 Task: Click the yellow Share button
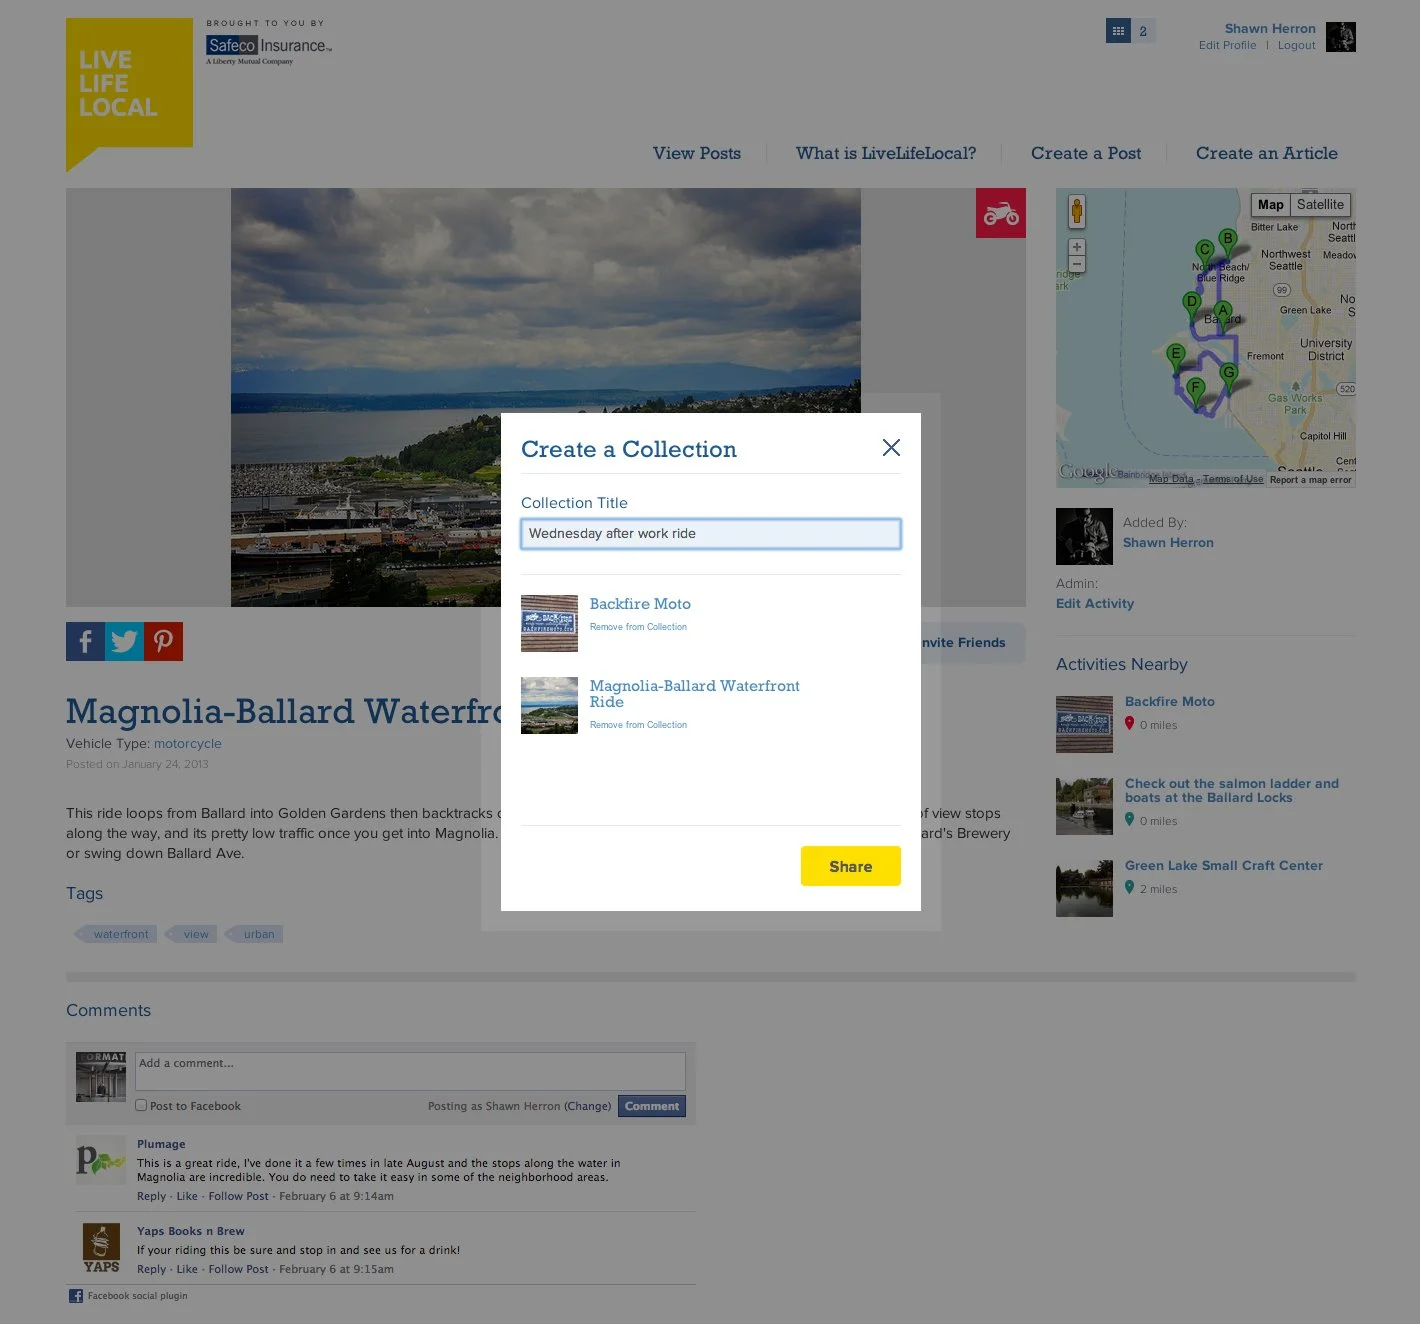[x=851, y=866]
